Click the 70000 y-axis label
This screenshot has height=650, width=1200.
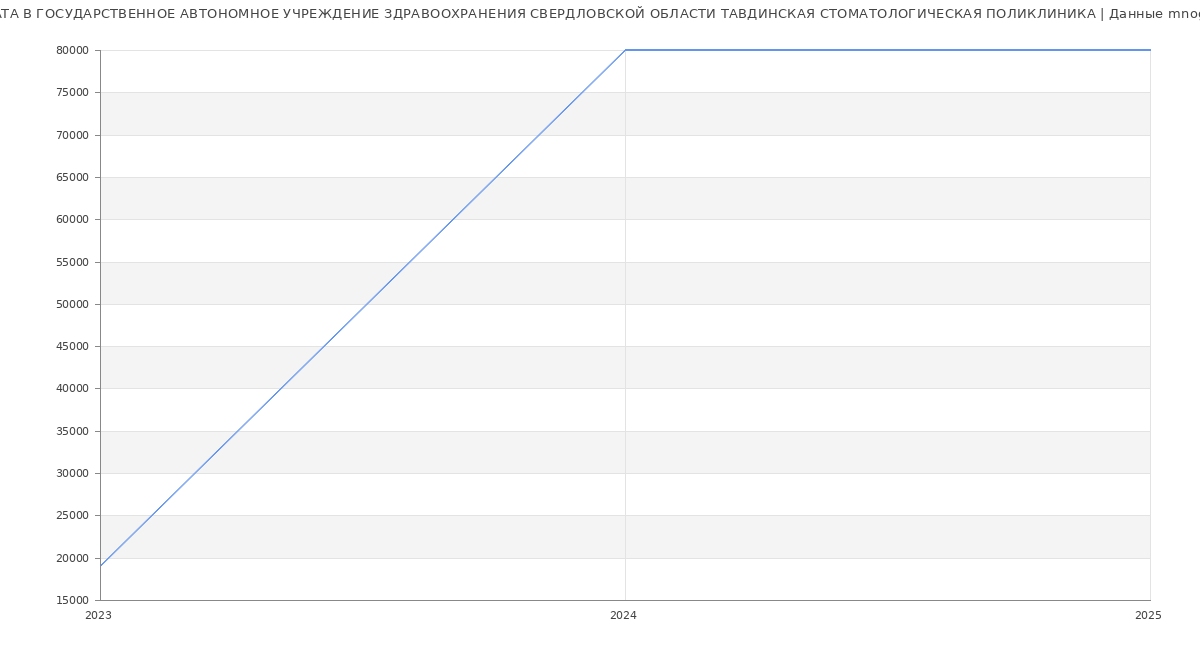pos(72,135)
